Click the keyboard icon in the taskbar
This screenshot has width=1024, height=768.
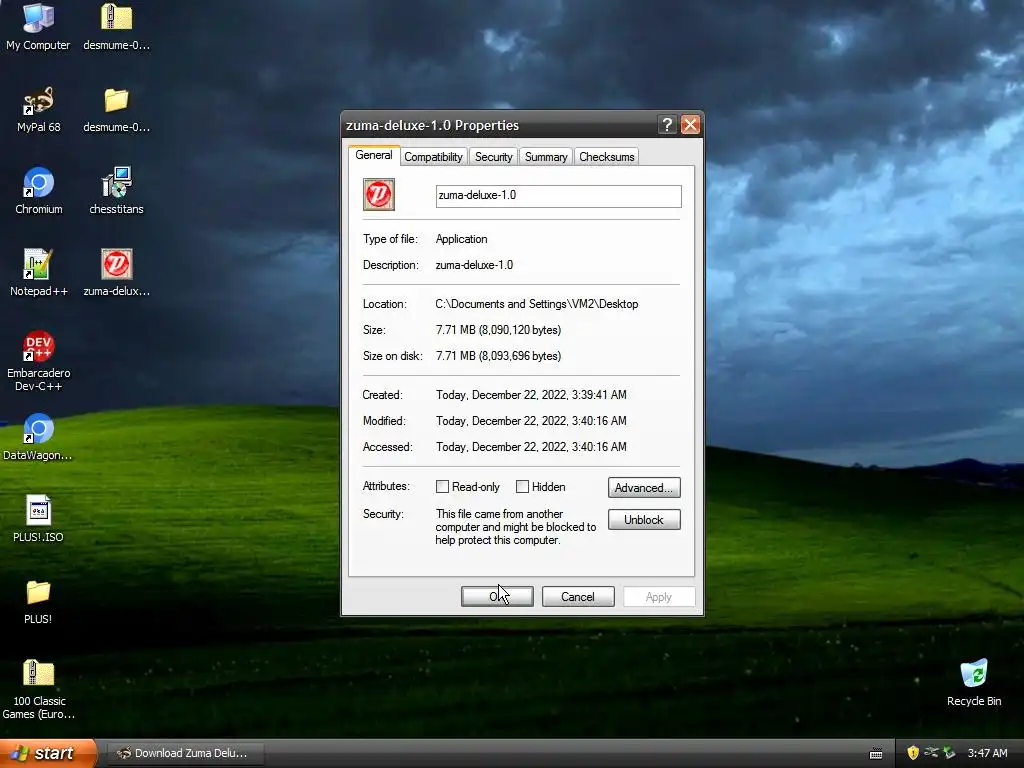pos(876,754)
